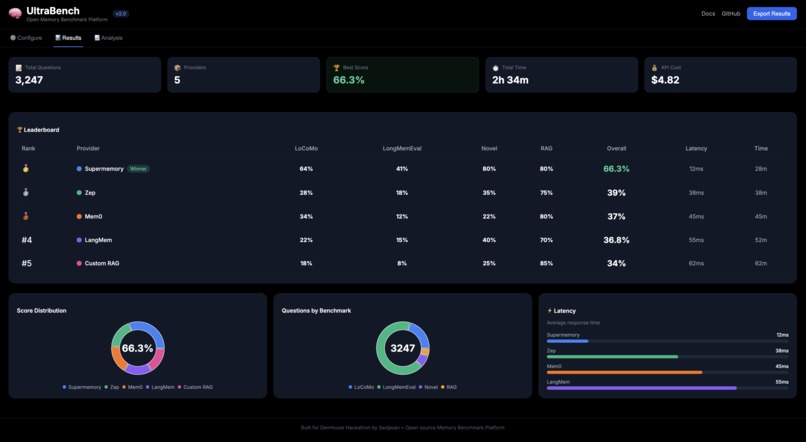
Task: Click the Supermemory blue dot in leaderboard
Action: pos(79,169)
